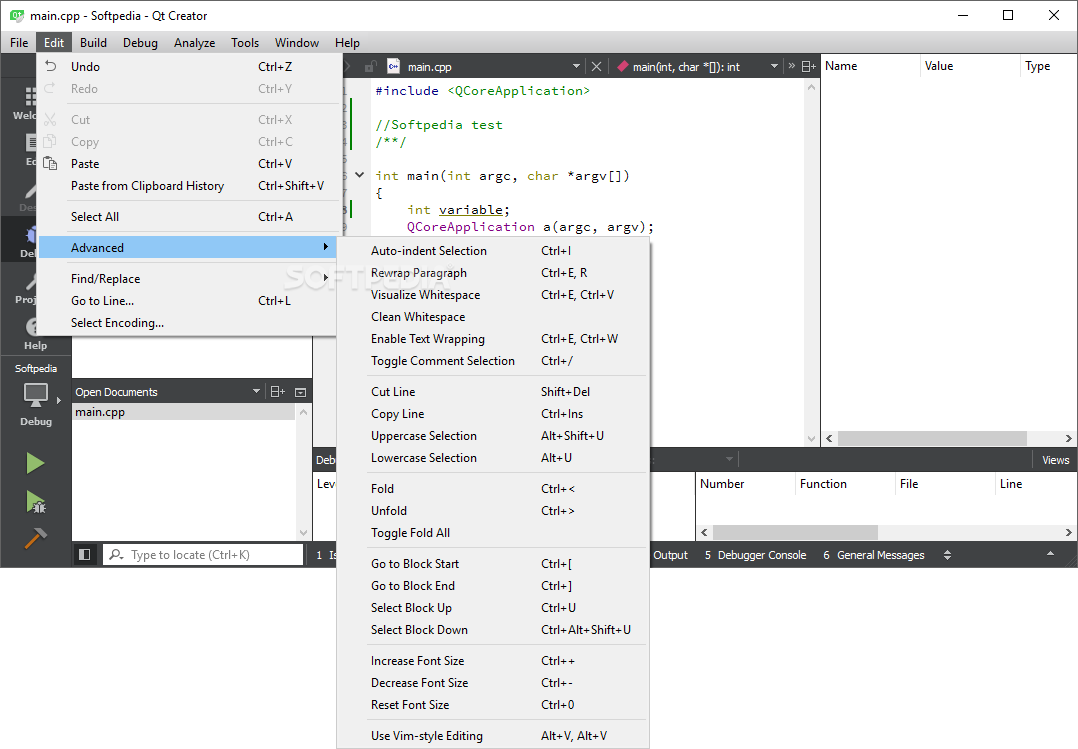This screenshot has width=1078, height=749.
Task: Toggle Use Vim-style Editing
Action: [x=493, y=736]
